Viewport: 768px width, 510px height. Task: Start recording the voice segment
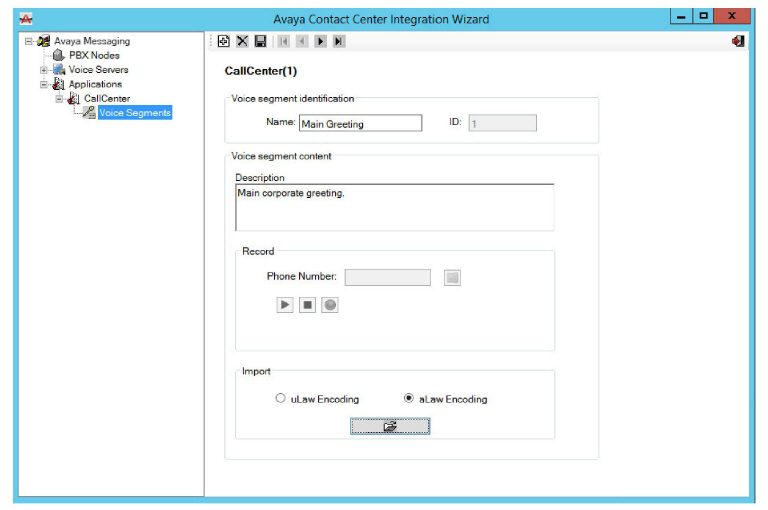[x=330, y=305]
